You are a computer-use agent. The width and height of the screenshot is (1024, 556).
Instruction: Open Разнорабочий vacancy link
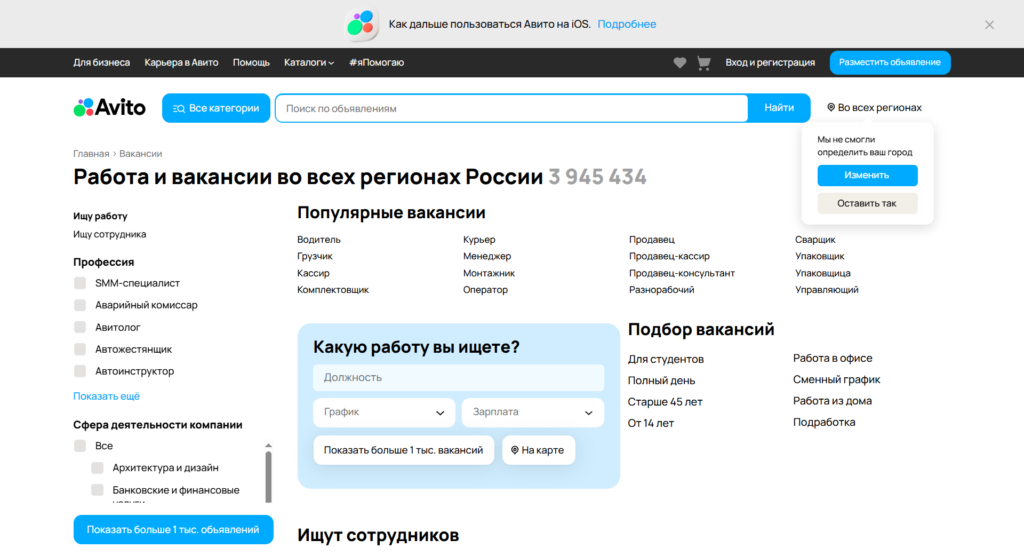(662, 289)
